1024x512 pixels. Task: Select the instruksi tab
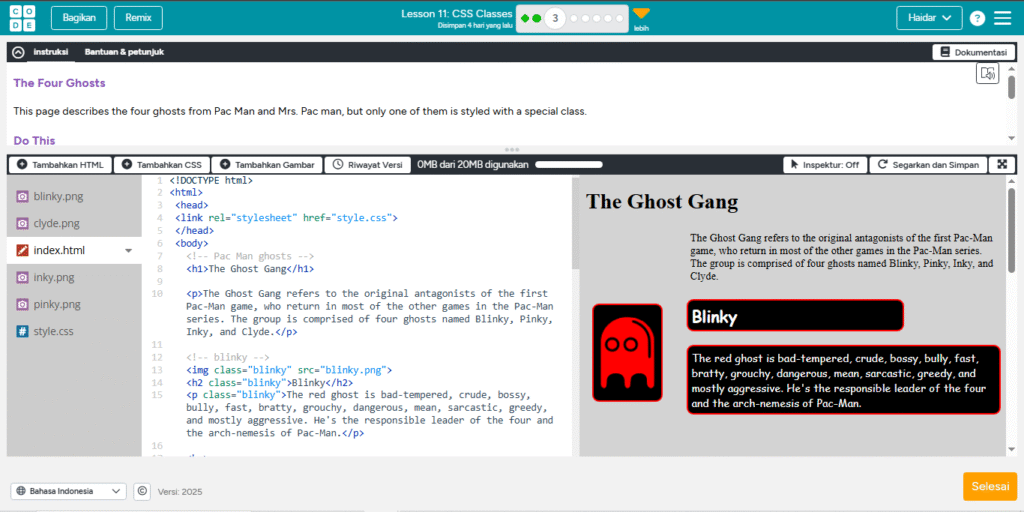[x=51, y=52]
